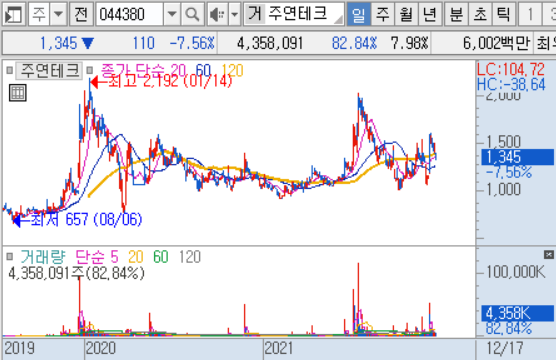Click the 6,002백만 trading value
Screen dimensions: 556x360
[x=496, y=43]
